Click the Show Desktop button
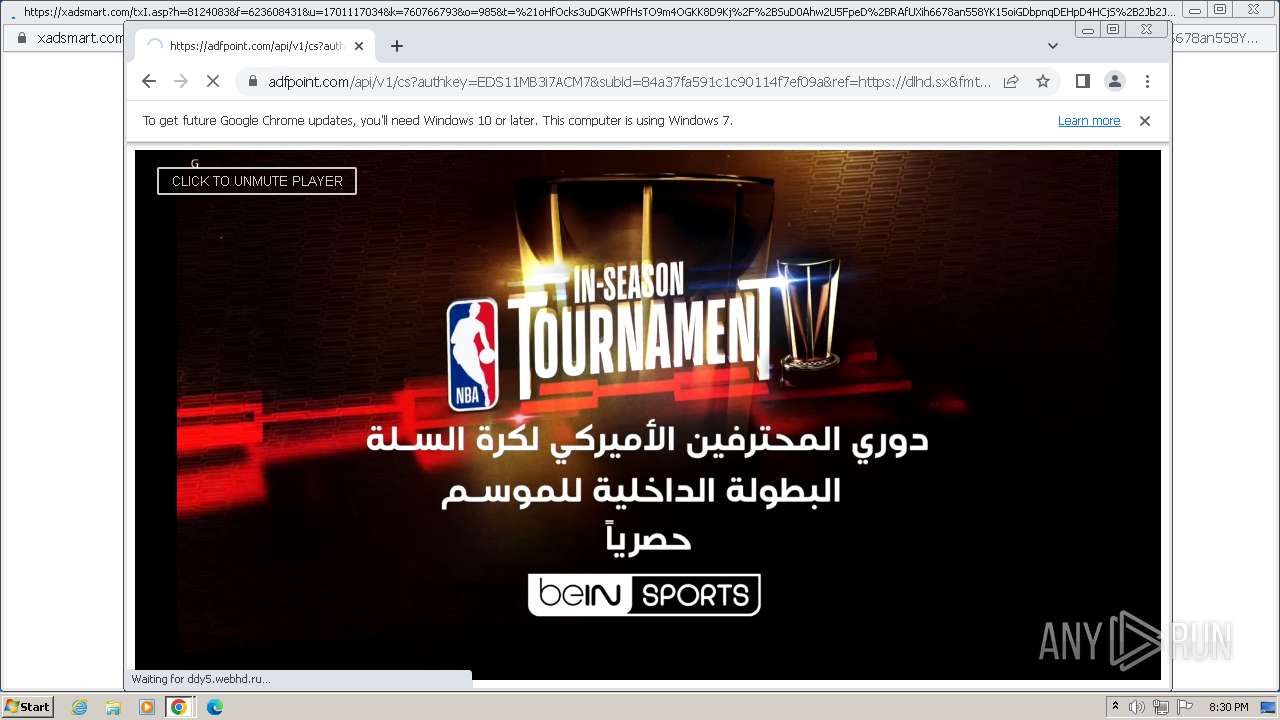The image size is (1280, 720). coord(1268,707)
